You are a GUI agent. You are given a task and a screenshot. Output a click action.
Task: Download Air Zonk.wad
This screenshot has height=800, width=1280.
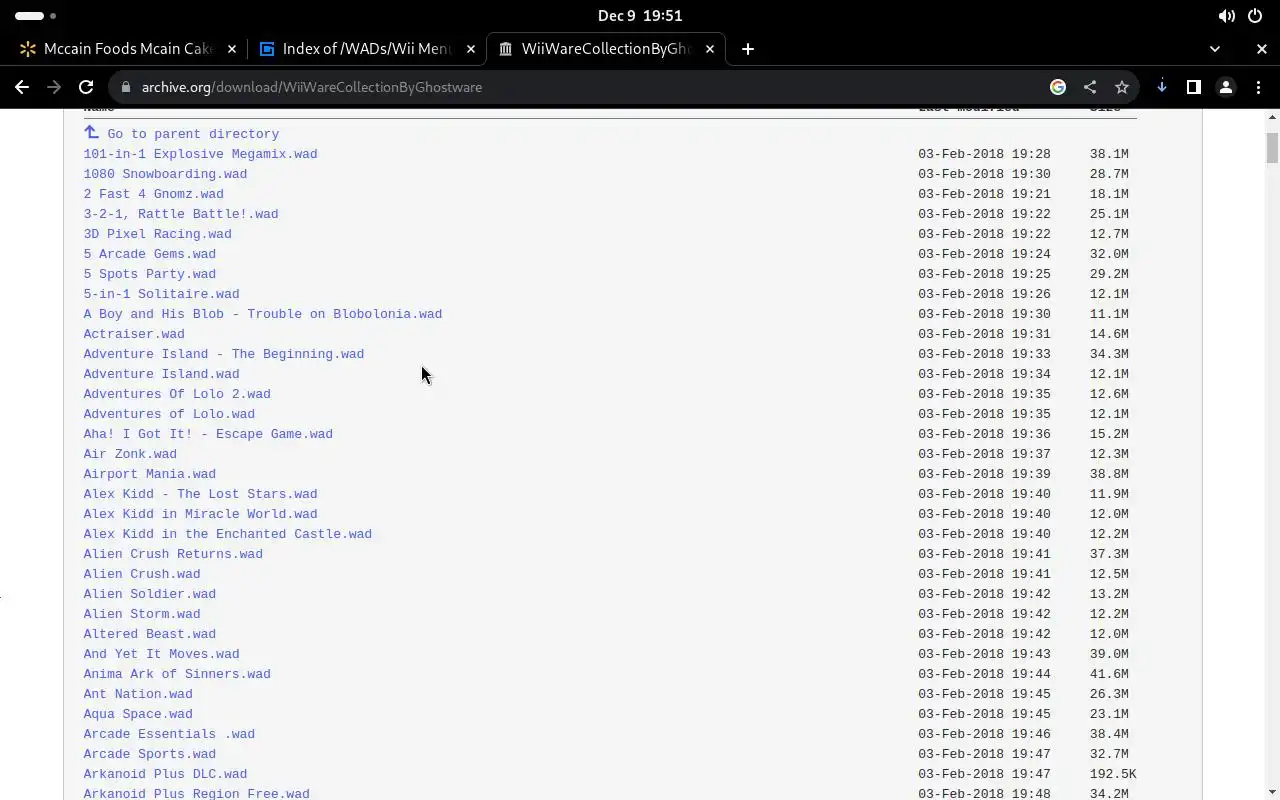coord(130,454)
